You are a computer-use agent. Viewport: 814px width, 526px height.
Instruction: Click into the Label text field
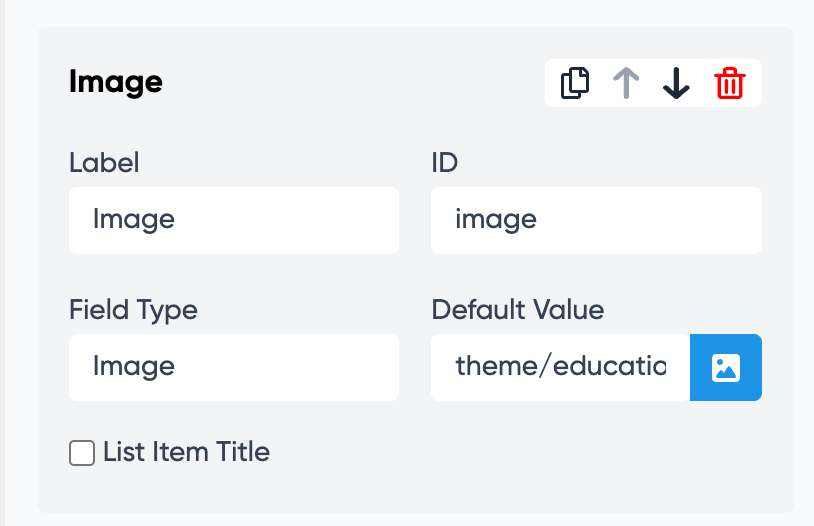233,220
